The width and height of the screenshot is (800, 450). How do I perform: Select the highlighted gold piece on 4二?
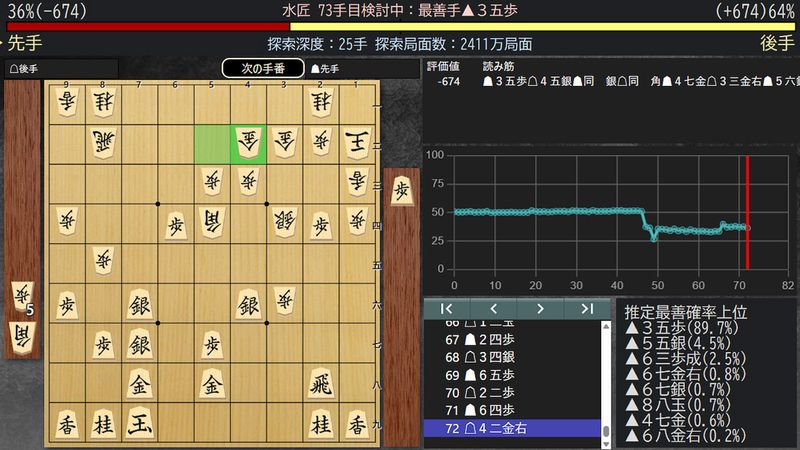point(248,144)
